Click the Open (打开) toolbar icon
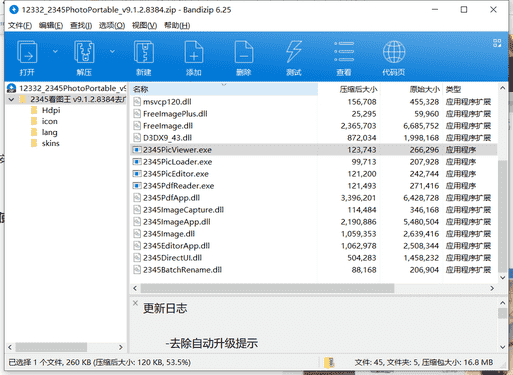This screenshot has height=375, width=513. click(x=27, y=52)
